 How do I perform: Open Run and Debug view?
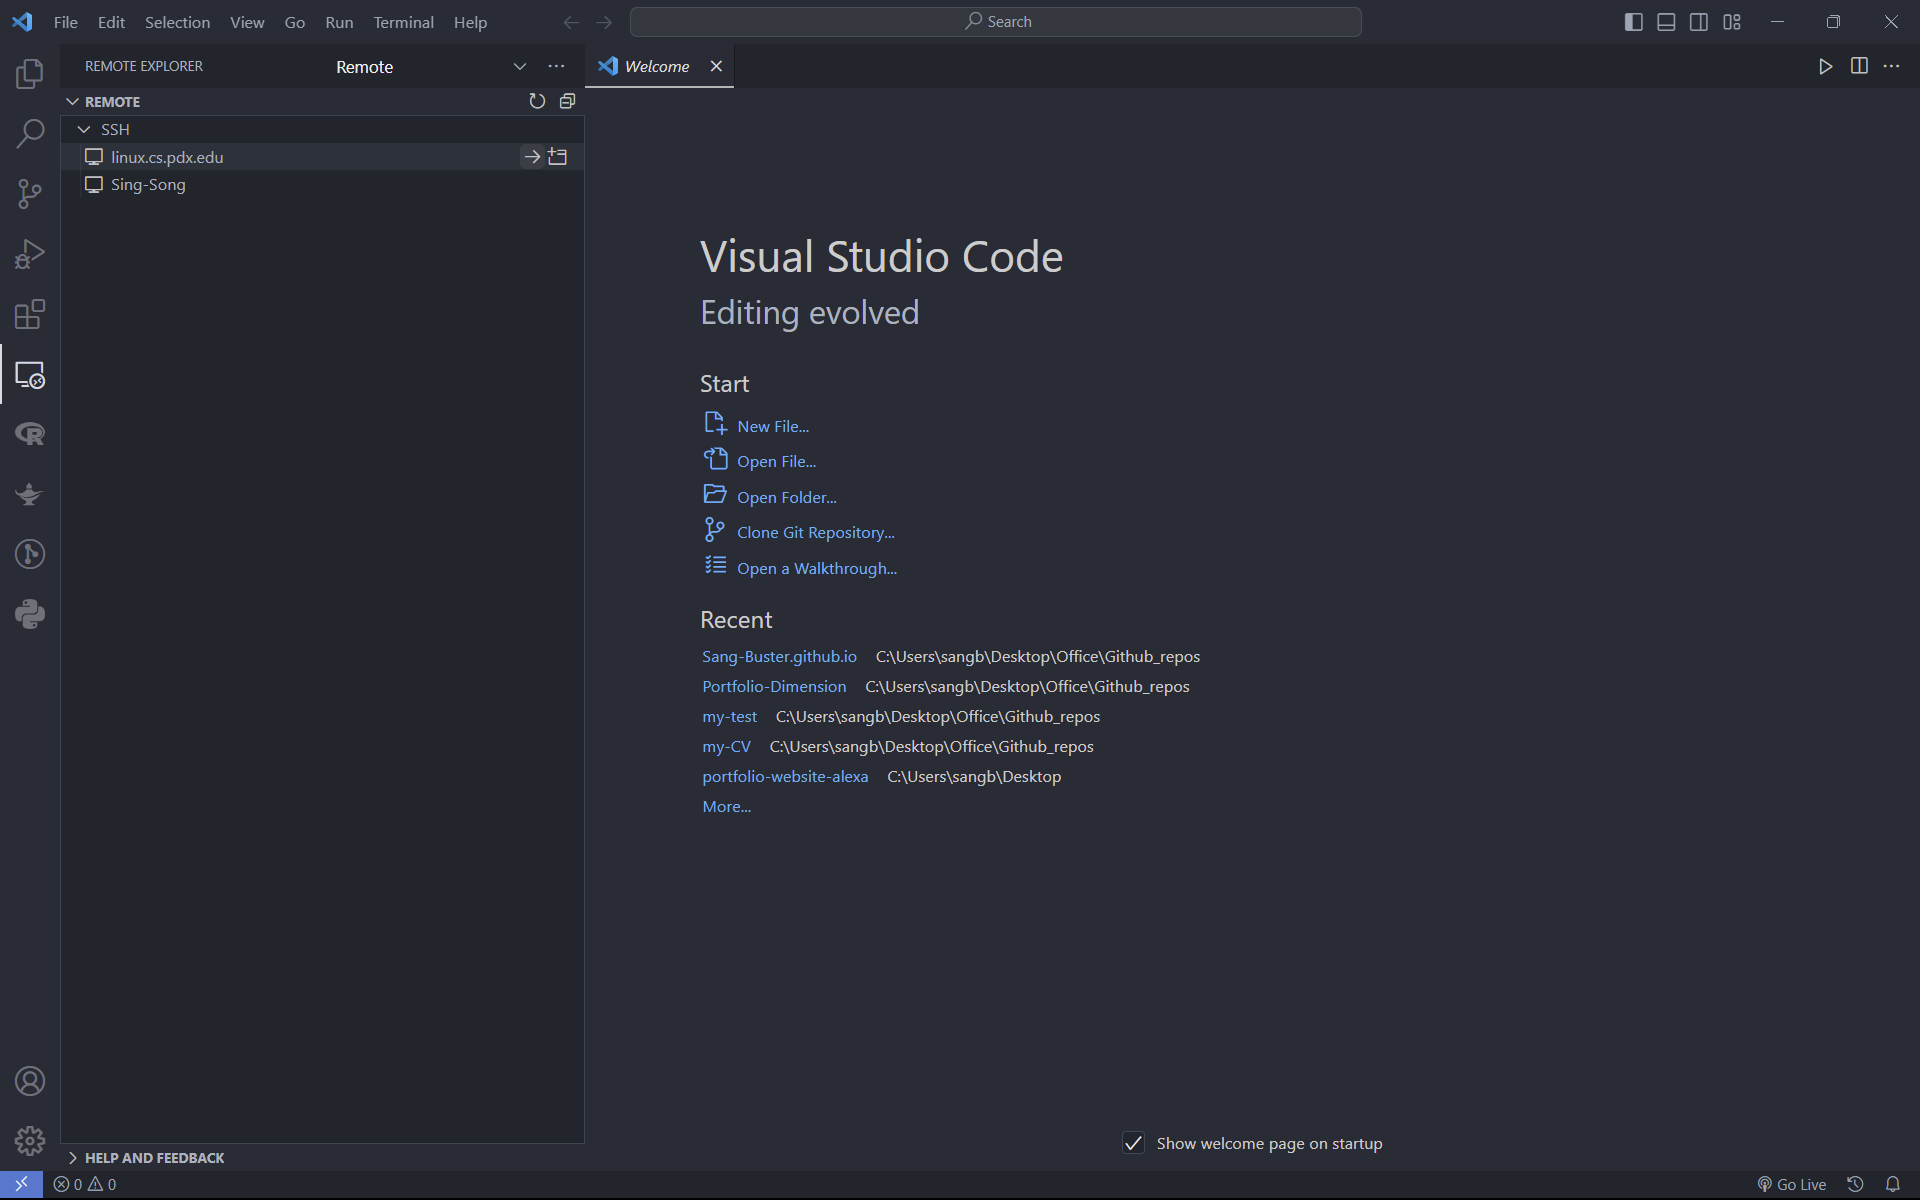(x=30, y=254)
